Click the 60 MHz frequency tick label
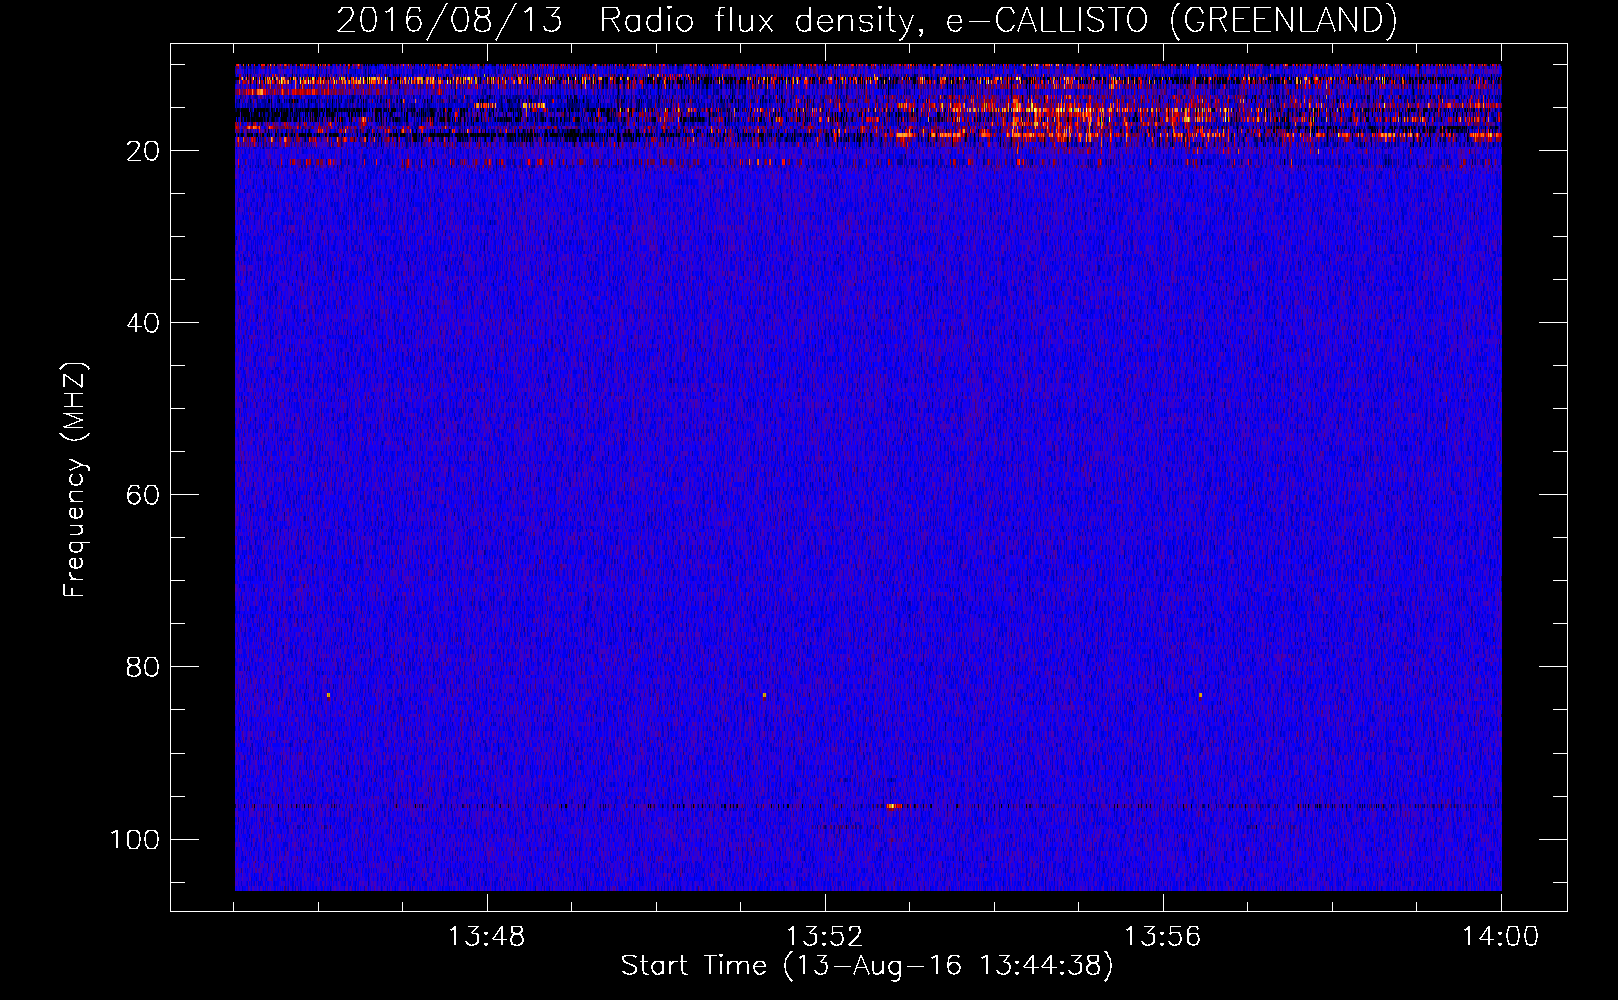 [143, 495]
